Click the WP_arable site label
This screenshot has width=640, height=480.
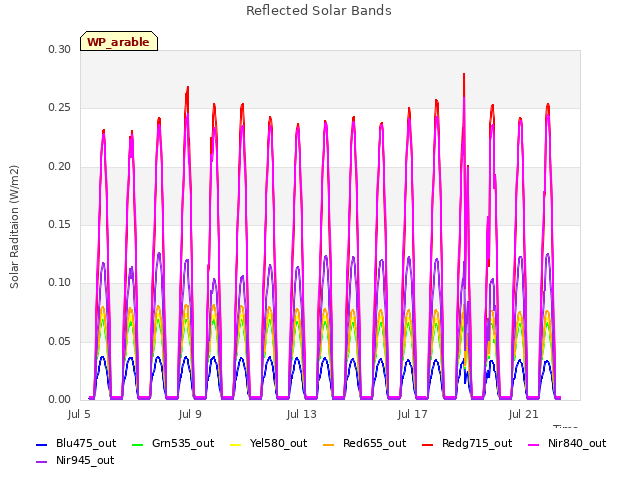click(x=119, y=42)
